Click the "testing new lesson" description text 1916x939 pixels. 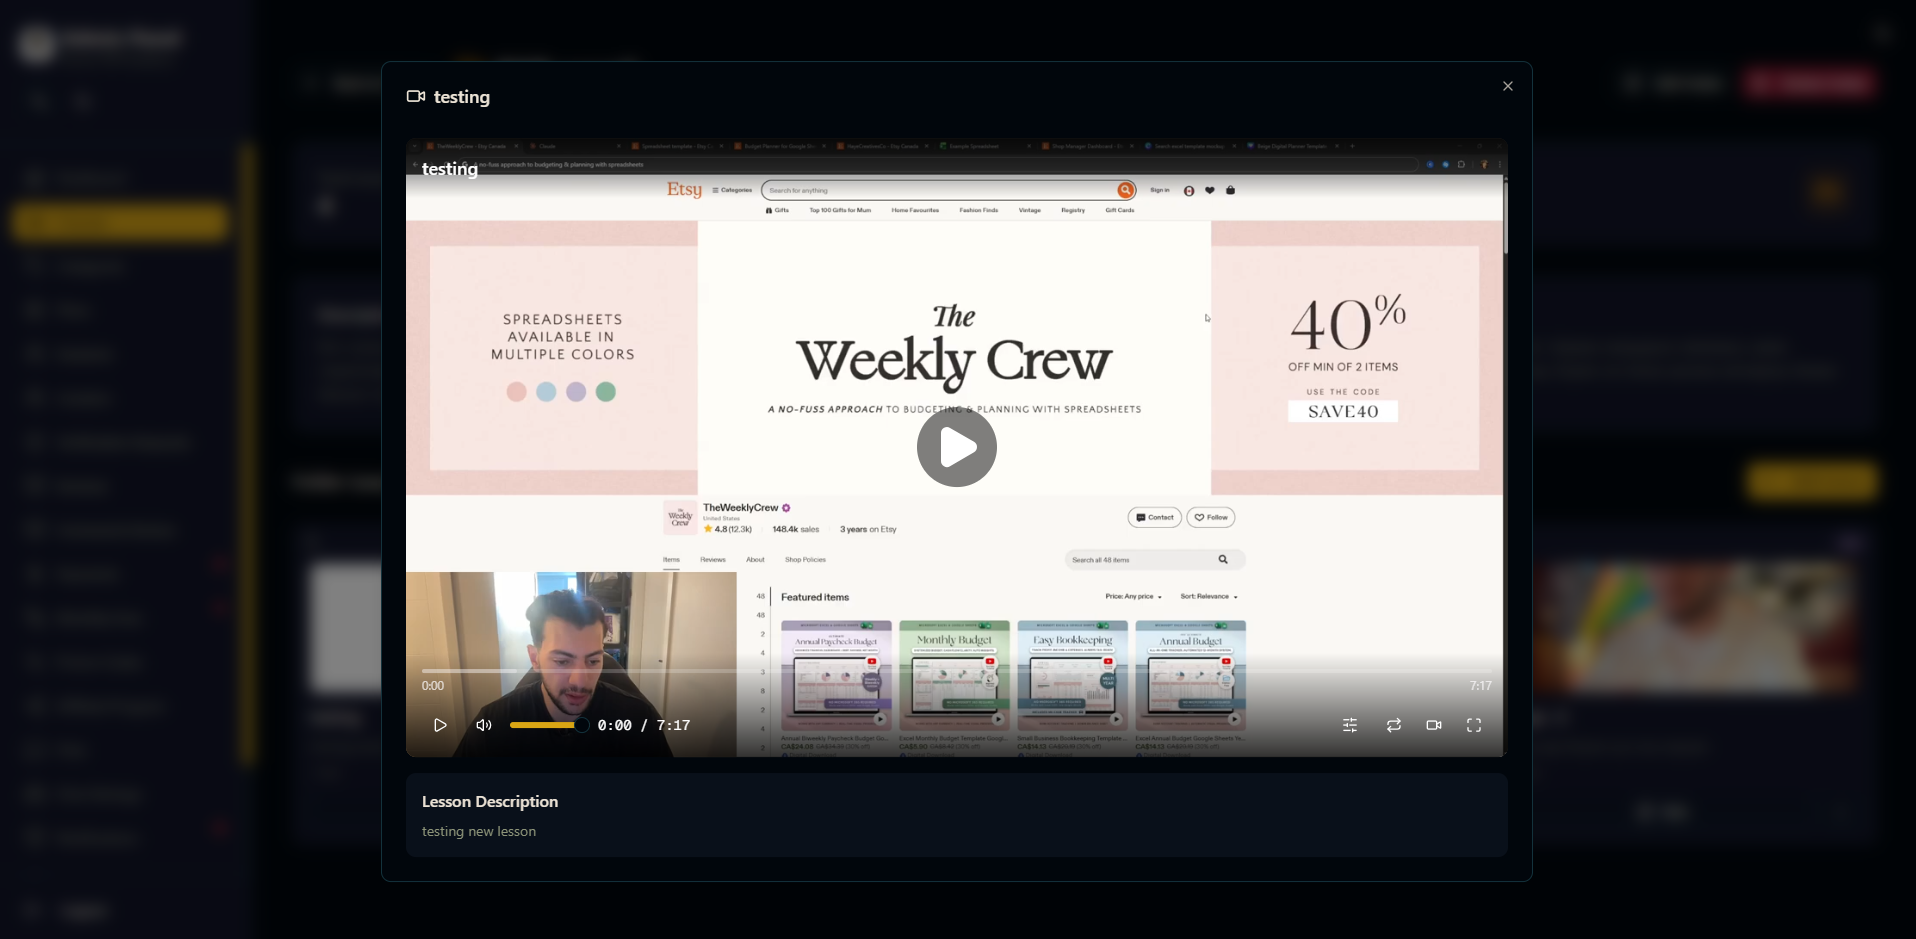point(479,831)
